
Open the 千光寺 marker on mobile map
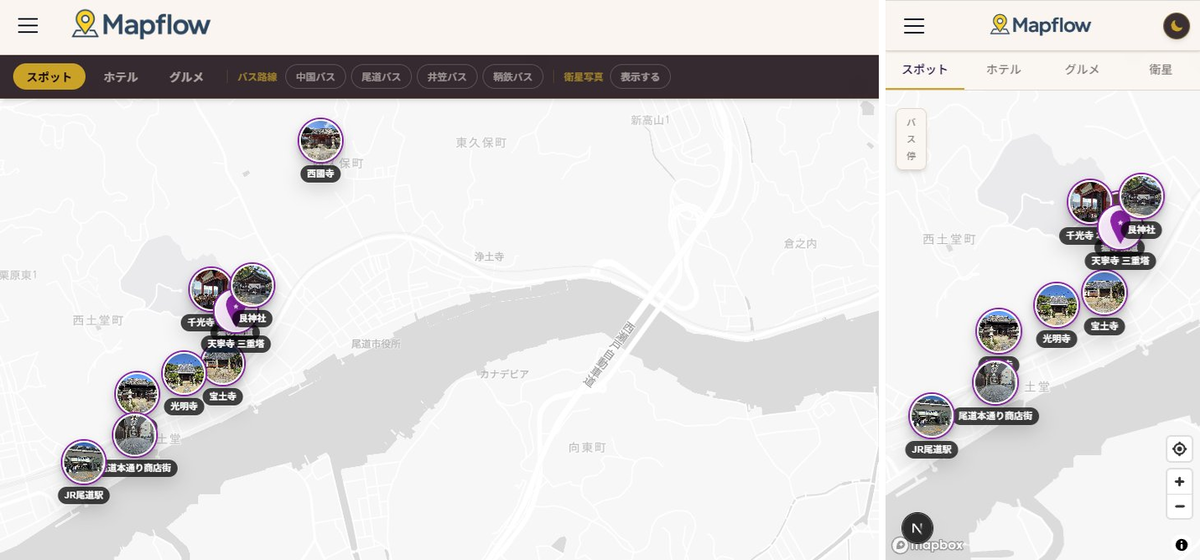click(1088, 202)
